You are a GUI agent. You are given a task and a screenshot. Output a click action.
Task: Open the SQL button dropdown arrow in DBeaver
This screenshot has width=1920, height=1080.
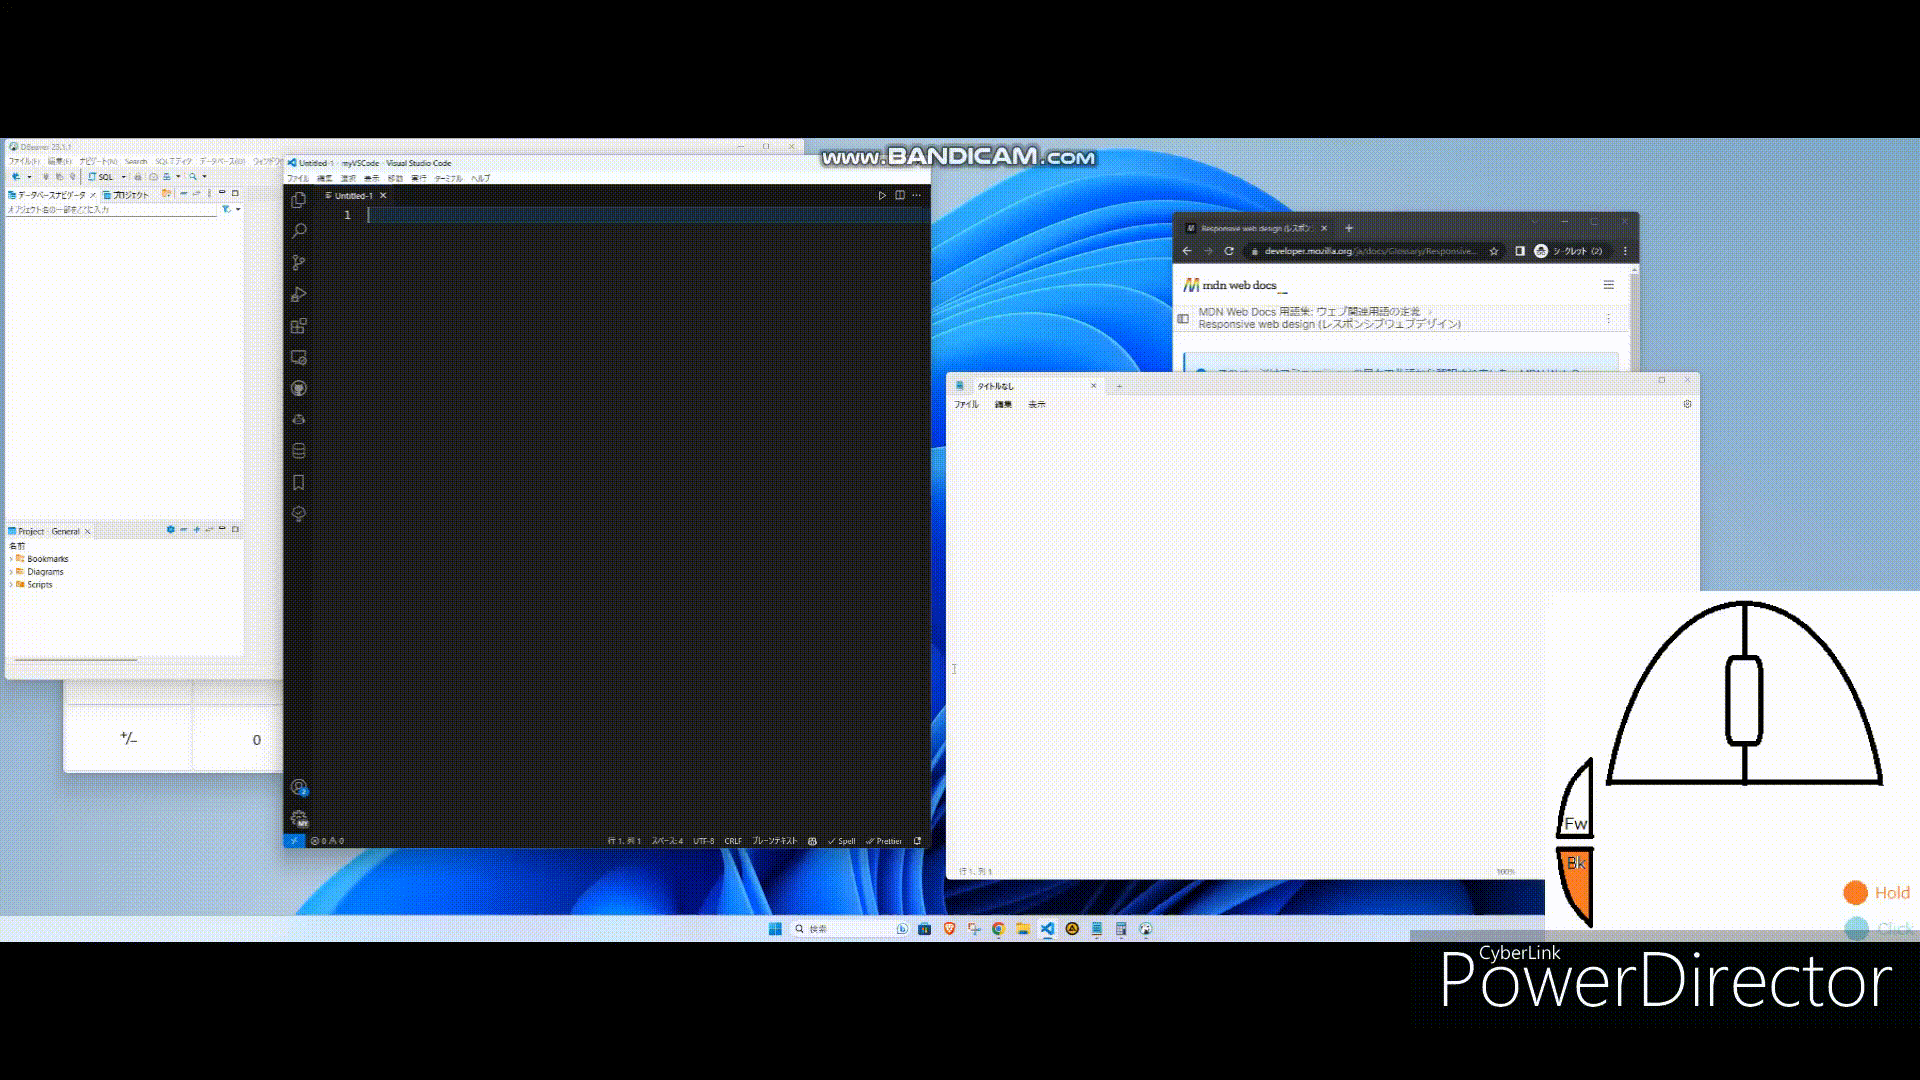coord(123,177)
